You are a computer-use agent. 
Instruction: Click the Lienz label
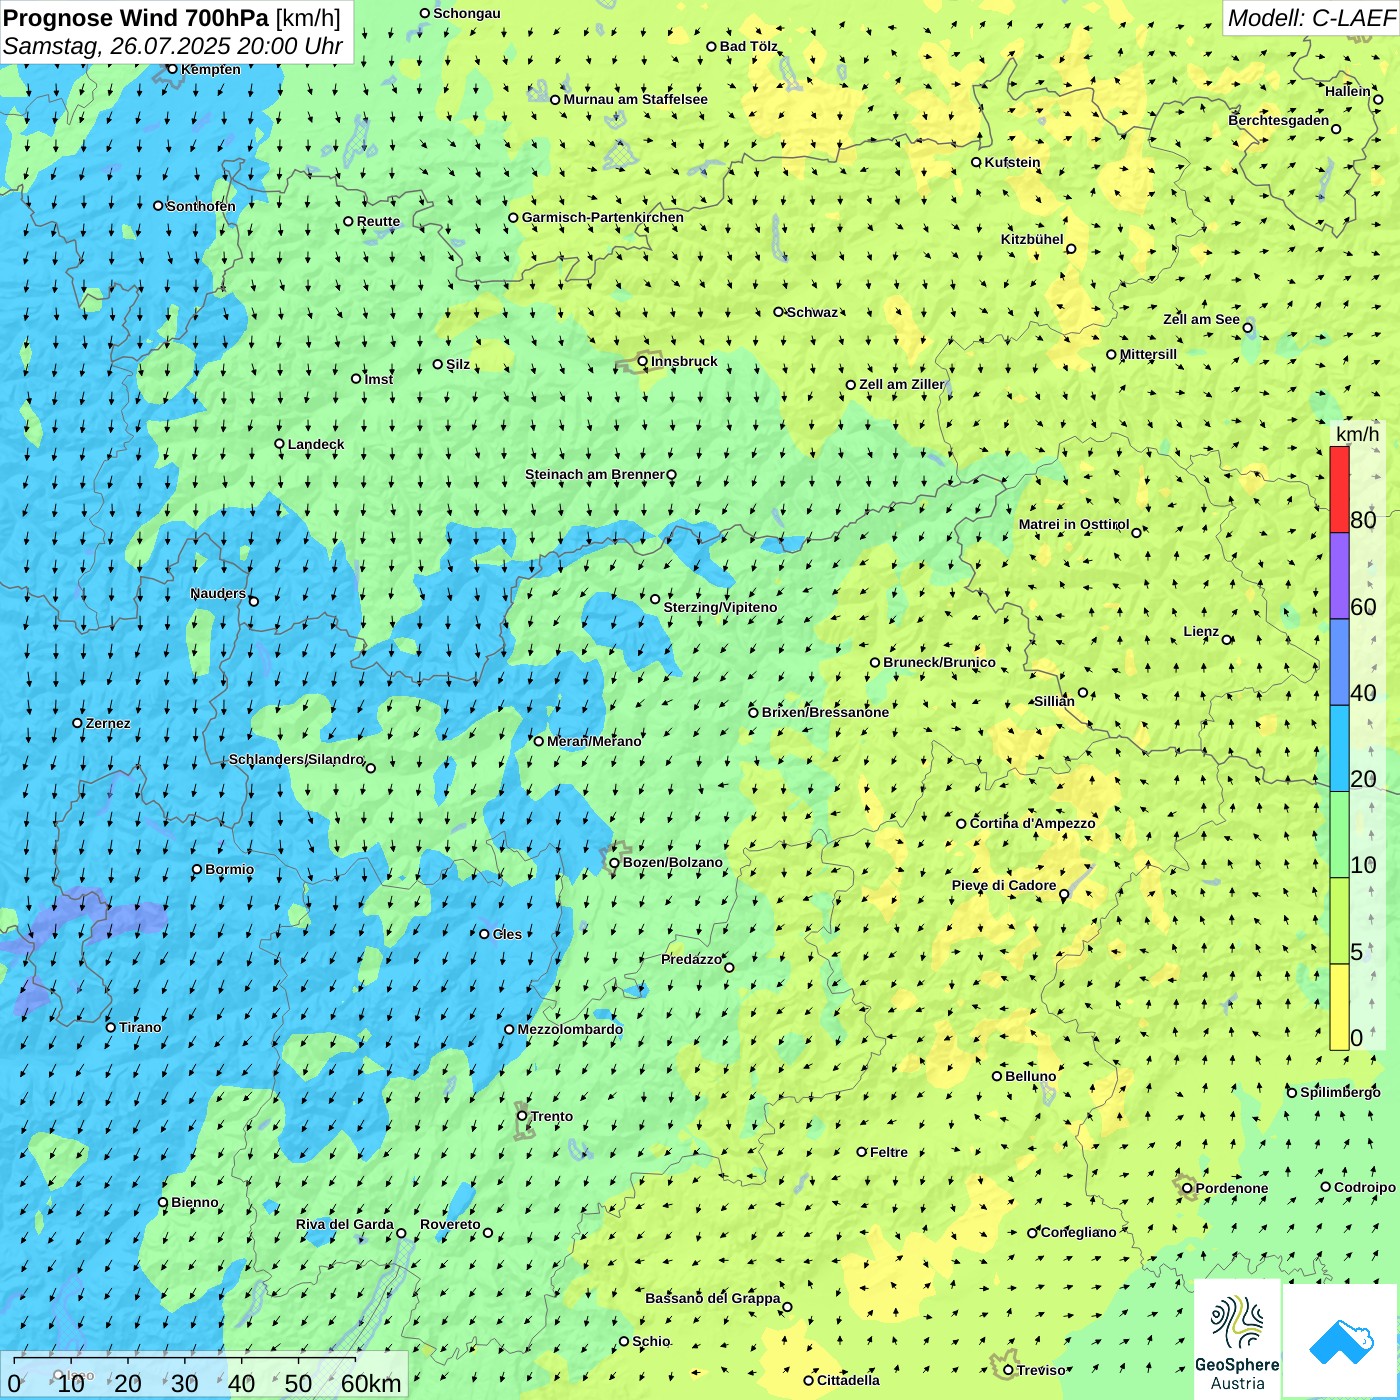(1201, 631)
